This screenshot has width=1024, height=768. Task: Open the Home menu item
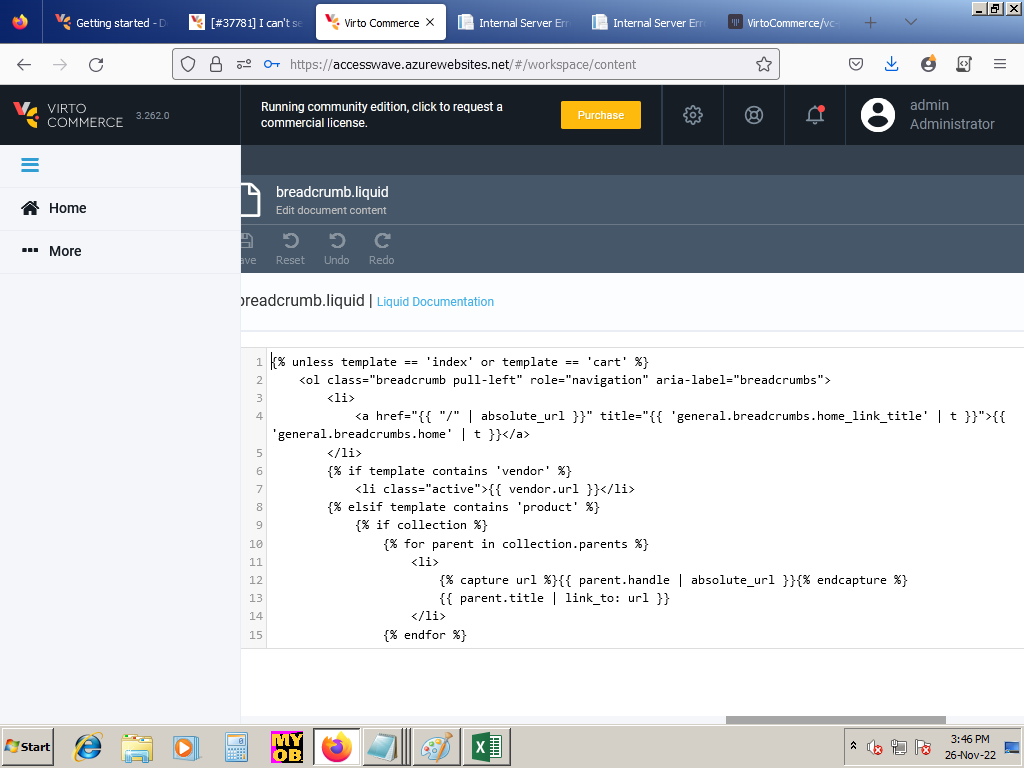tap(66, 208)
